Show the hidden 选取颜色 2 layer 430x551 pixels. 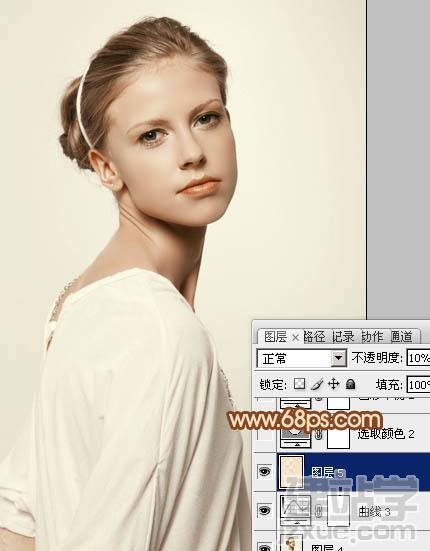(x=264, y=434)
